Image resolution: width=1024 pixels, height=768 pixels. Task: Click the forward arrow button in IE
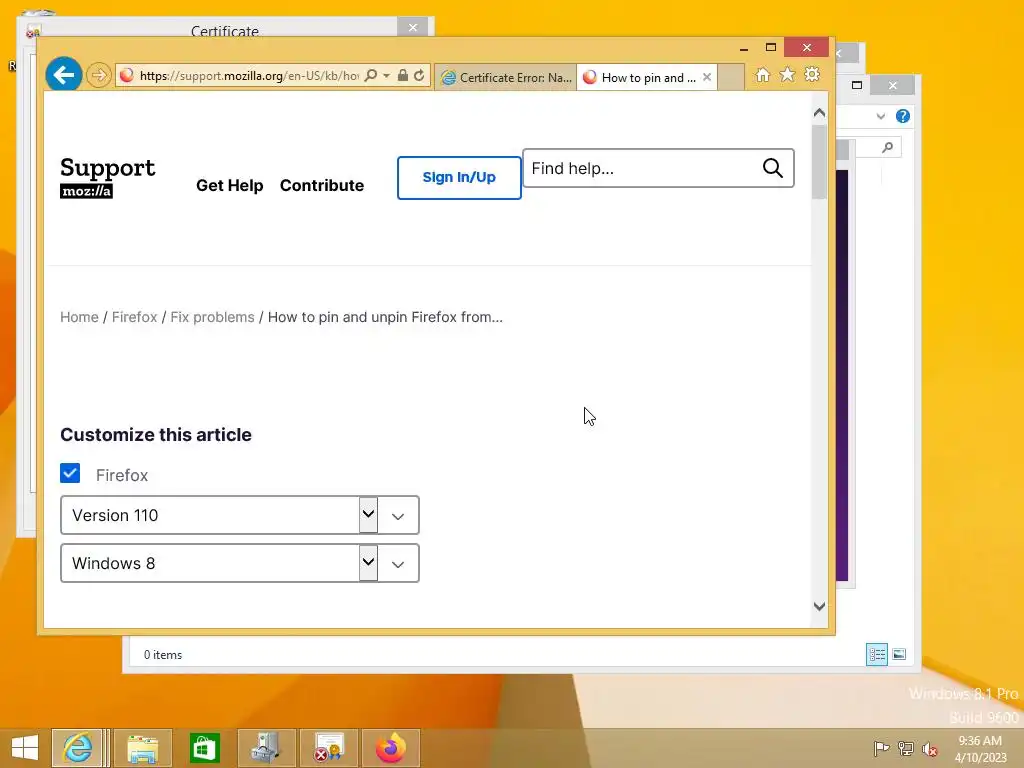[x=99, y=75]
